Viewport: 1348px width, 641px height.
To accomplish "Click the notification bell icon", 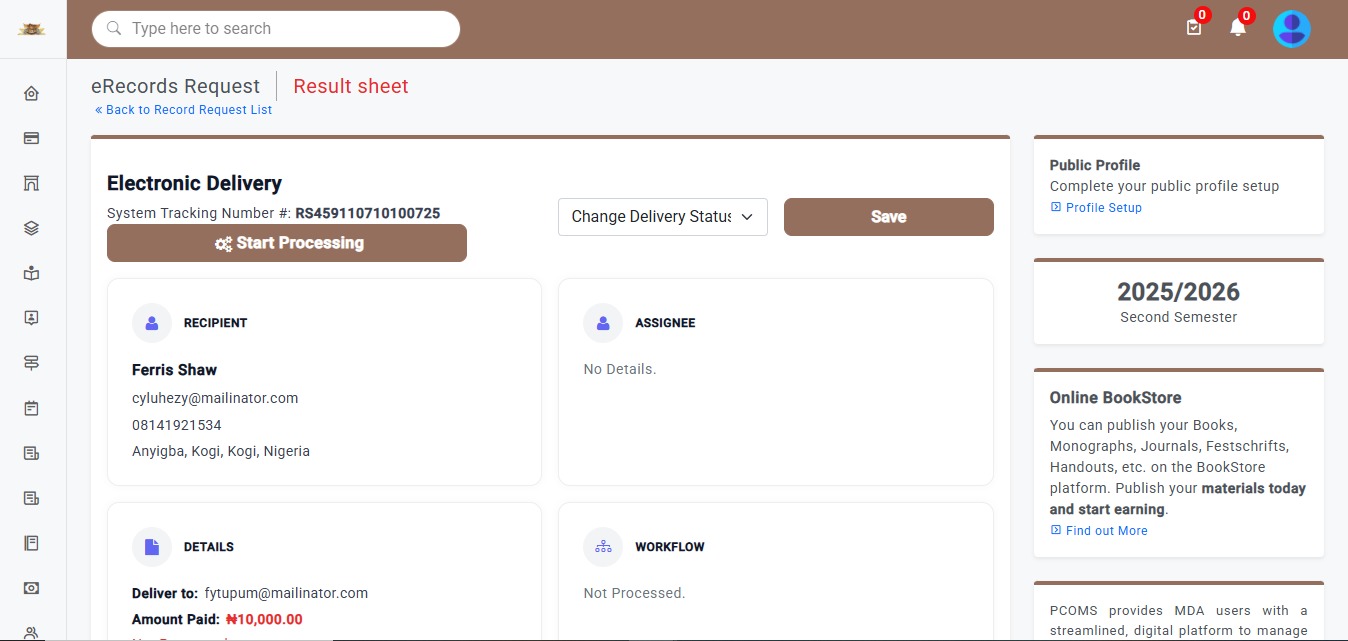I will pyautogui.click(x=1238, y=28).
